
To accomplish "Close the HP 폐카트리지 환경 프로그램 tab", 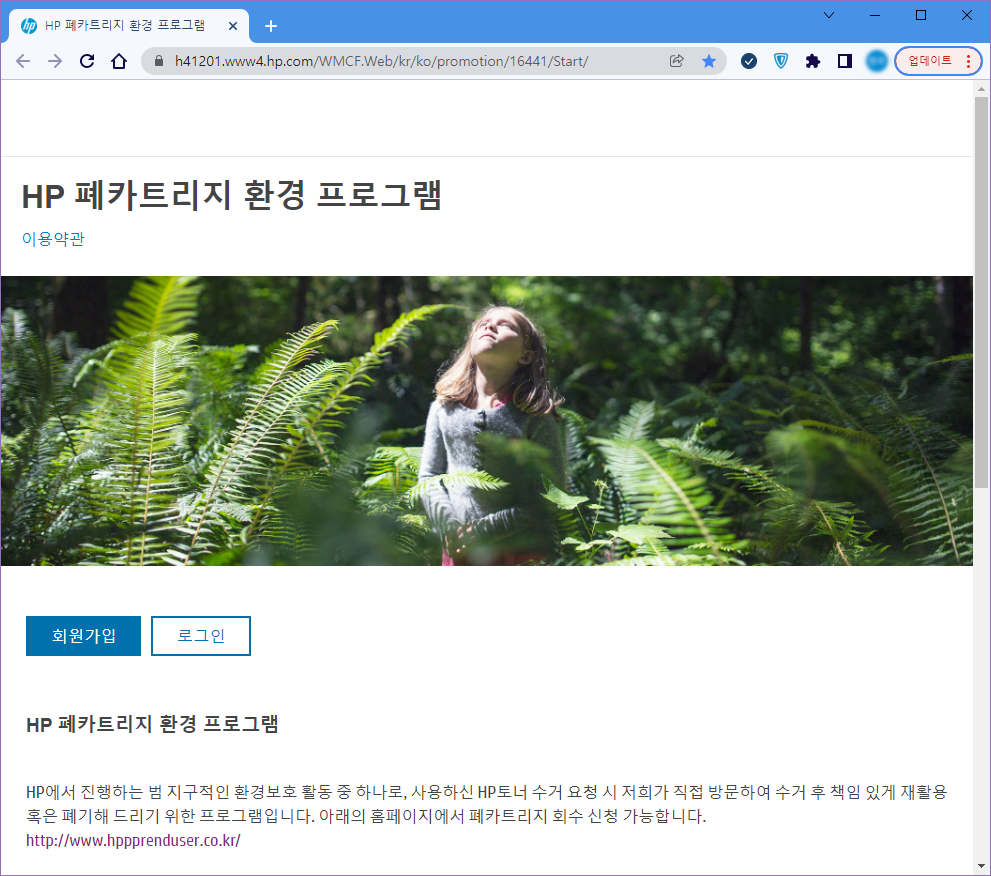I will (233, 26).
